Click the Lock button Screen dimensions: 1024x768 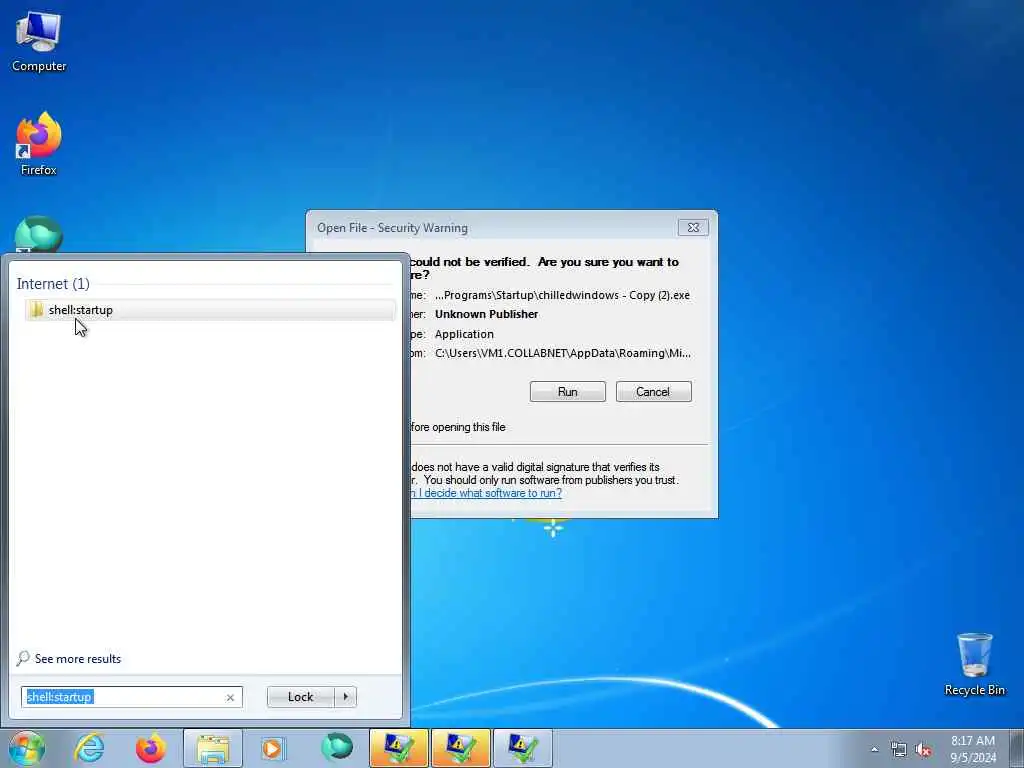[x=300, y=697]
